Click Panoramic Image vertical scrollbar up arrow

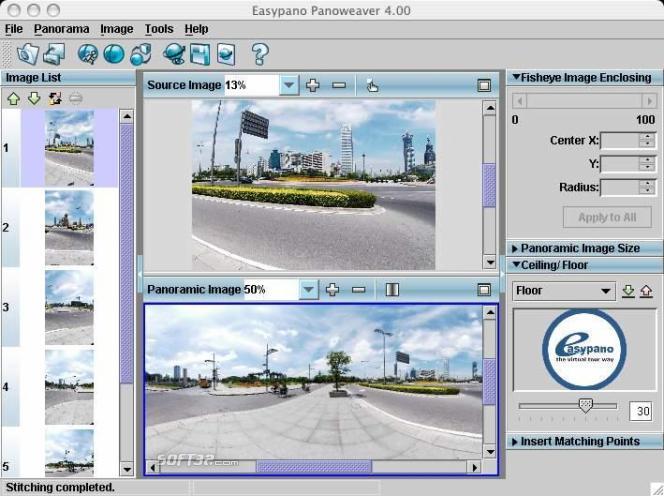click(x=490, y=313)
